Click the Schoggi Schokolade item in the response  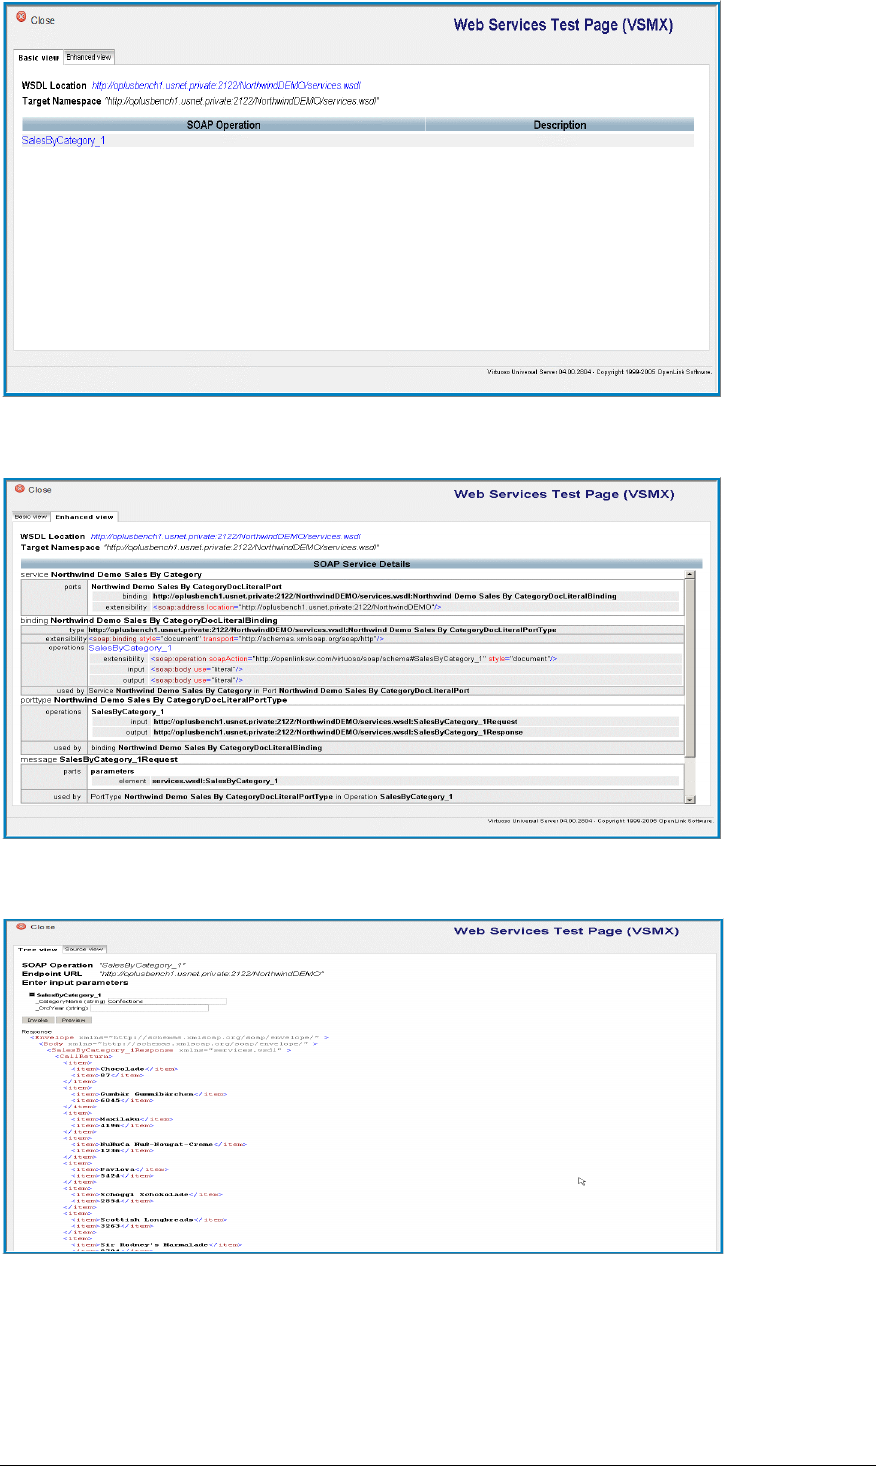coord(148,1194)
